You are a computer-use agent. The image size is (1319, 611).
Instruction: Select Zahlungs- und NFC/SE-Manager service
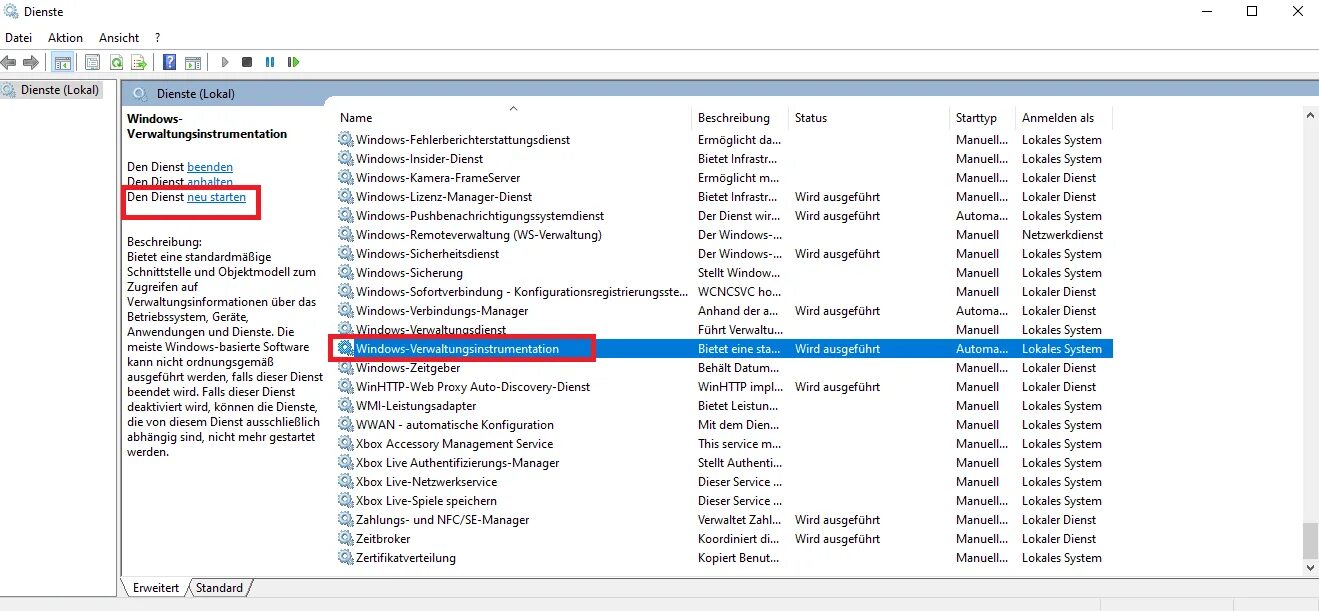click(442, 519)
